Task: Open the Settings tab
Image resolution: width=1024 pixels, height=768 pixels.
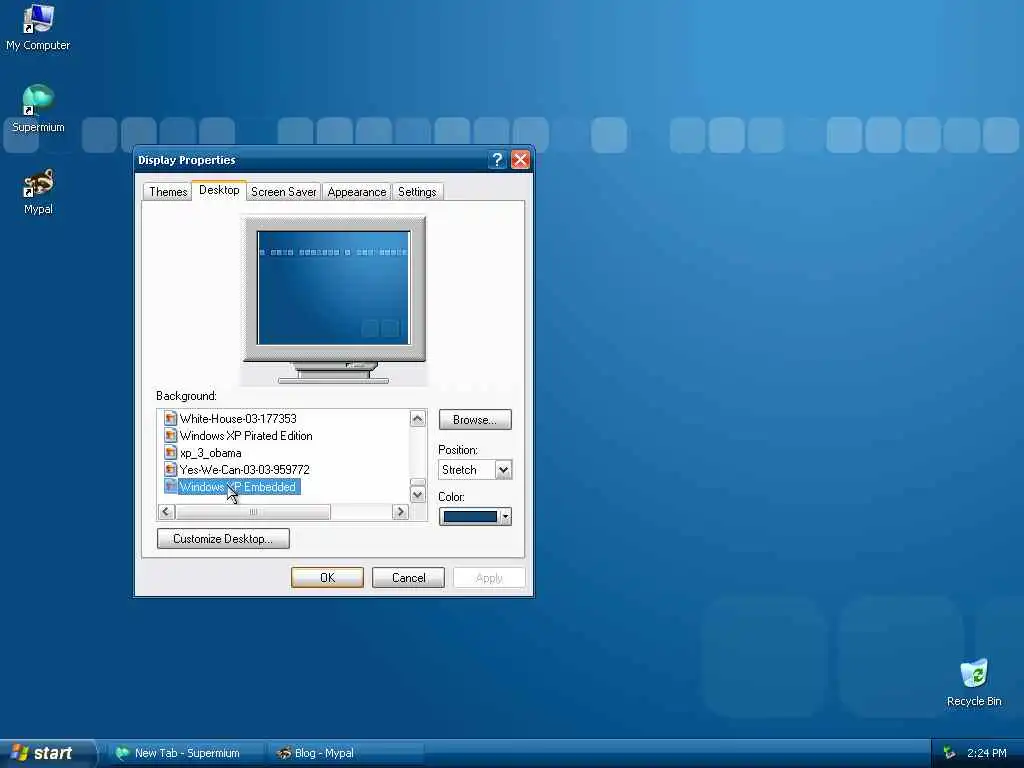Action: click(x=417, y=192)
